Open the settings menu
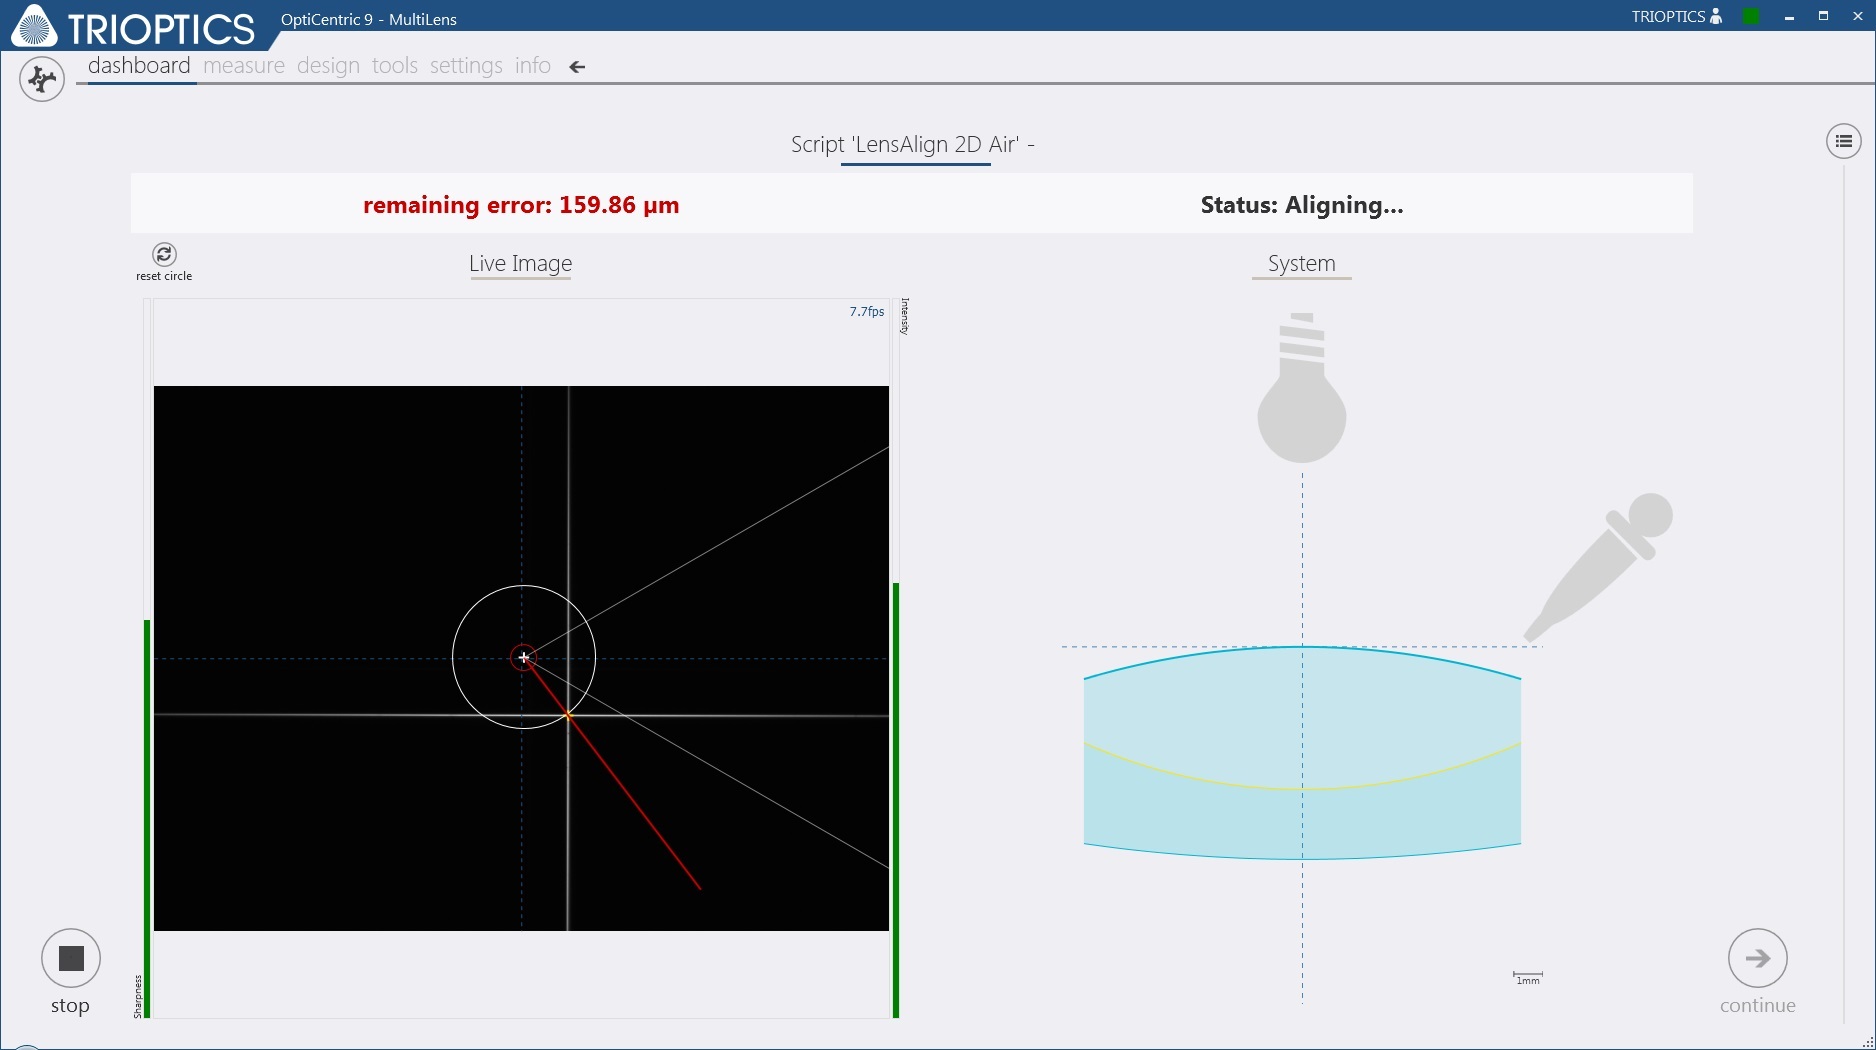Screen dimensions: 1876x1050 point(465,66)
